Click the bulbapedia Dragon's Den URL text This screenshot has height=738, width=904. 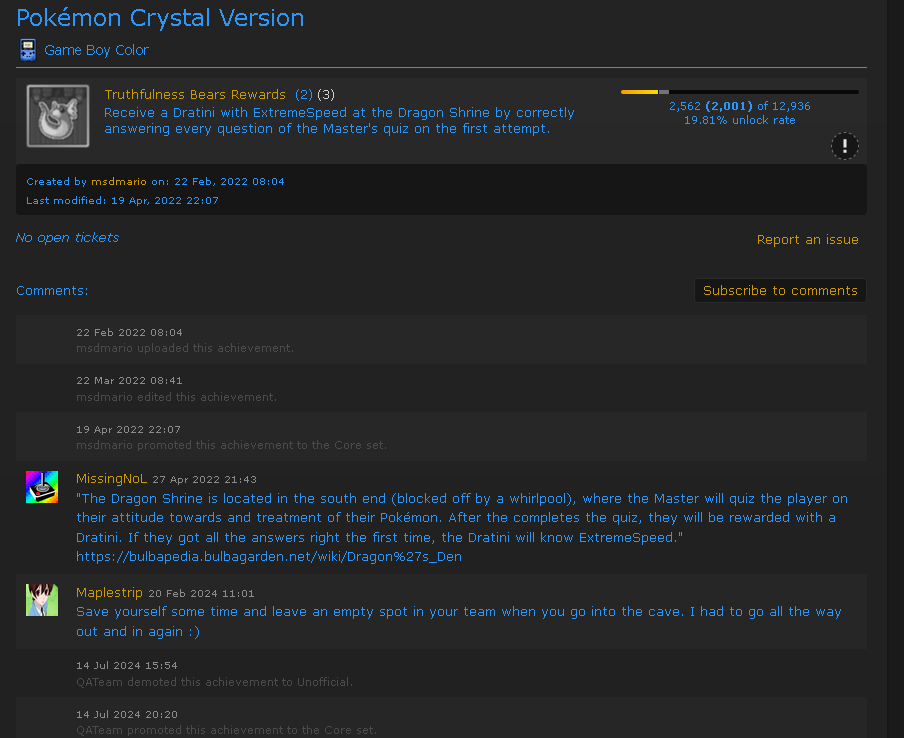pyautogui.click(x=269, y=557)
